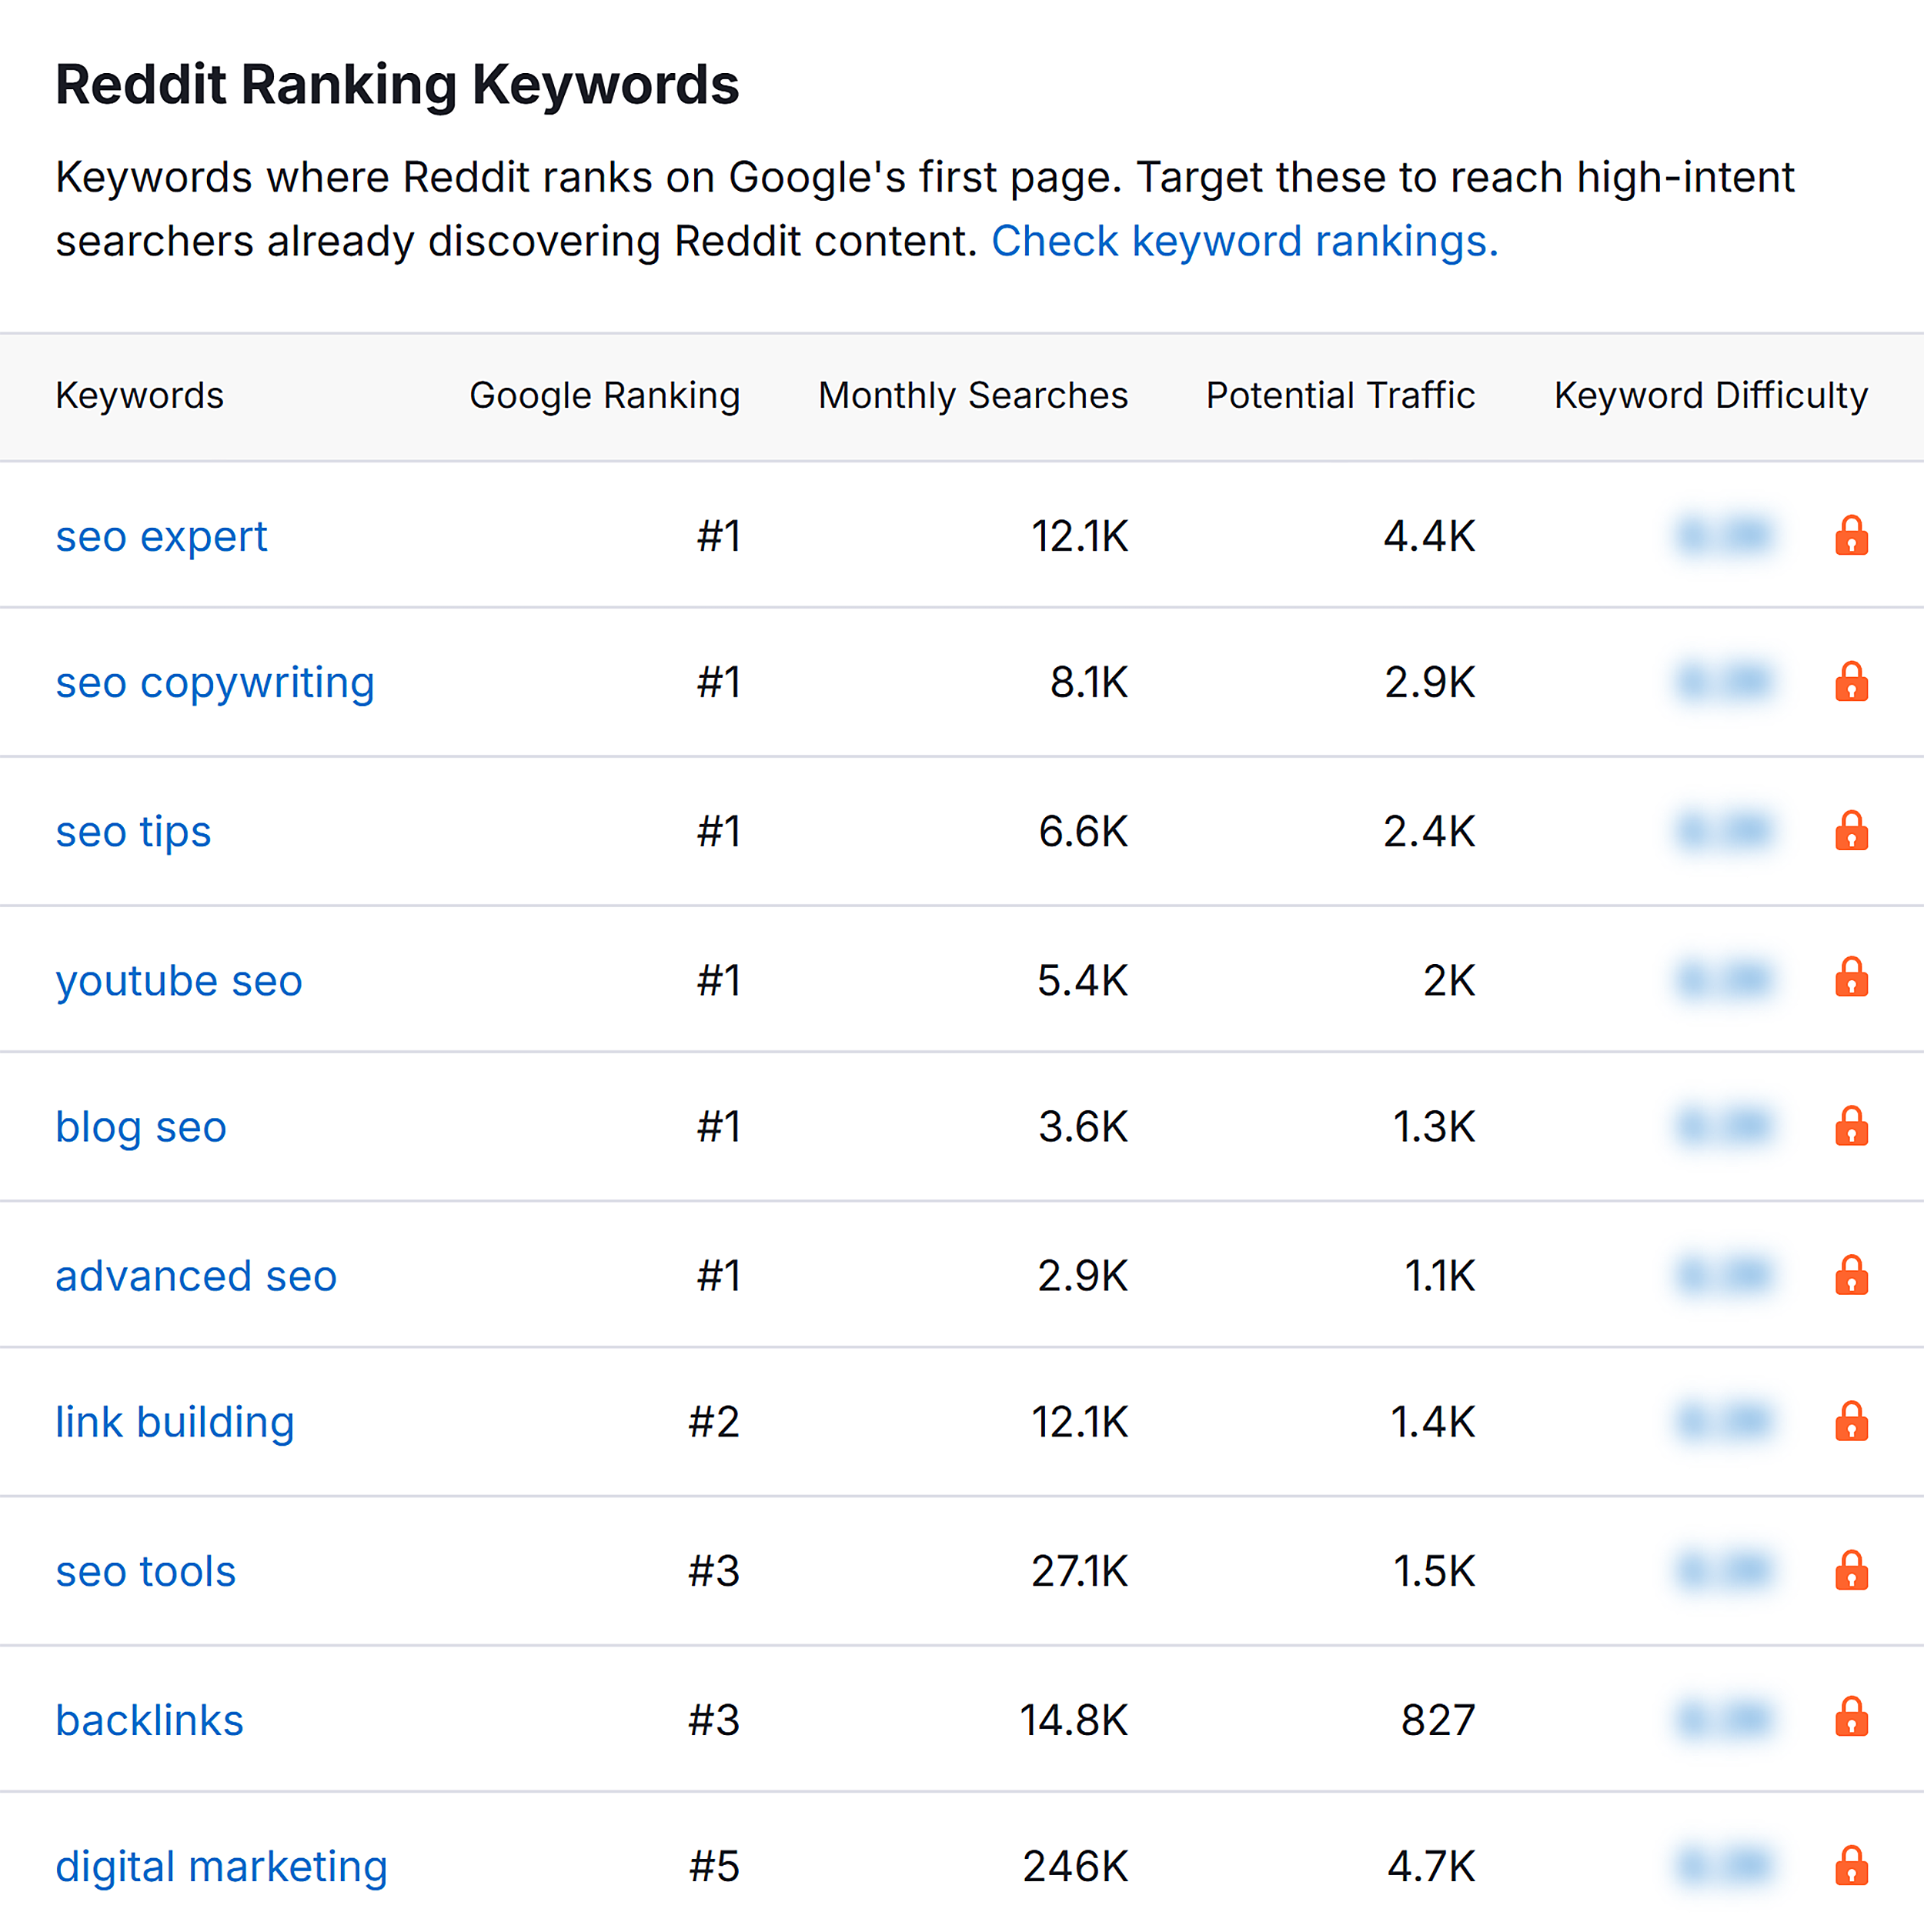Viewport: 1924px width, 1932px height.
Task: Click the Google Ranking column header
Action: 603,396
